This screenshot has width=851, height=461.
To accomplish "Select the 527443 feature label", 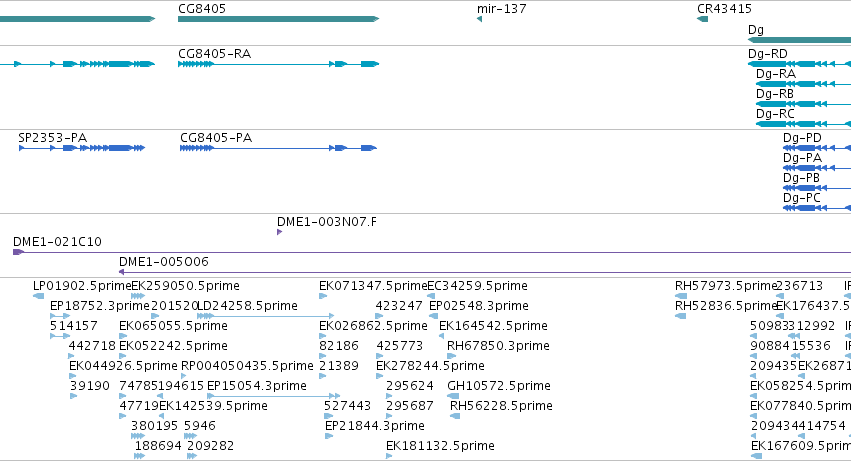I will click(x=347, y=407).
